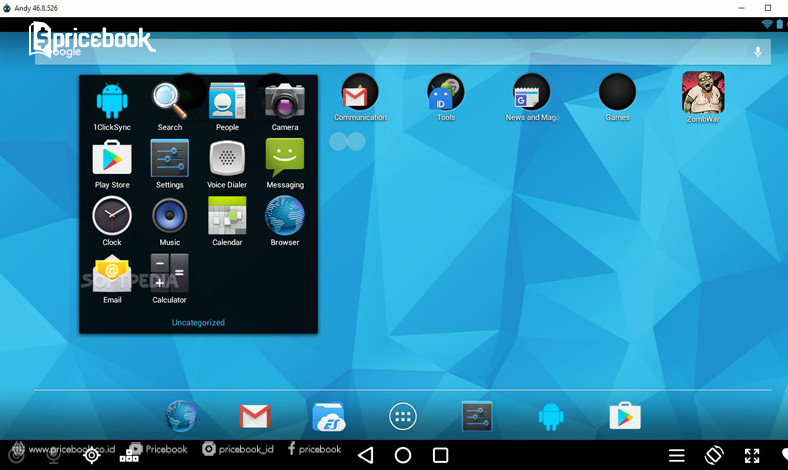Open the location target icon in Andy's bar
Viewport: 788px width, 470px height.
click(x=91, y=455)
